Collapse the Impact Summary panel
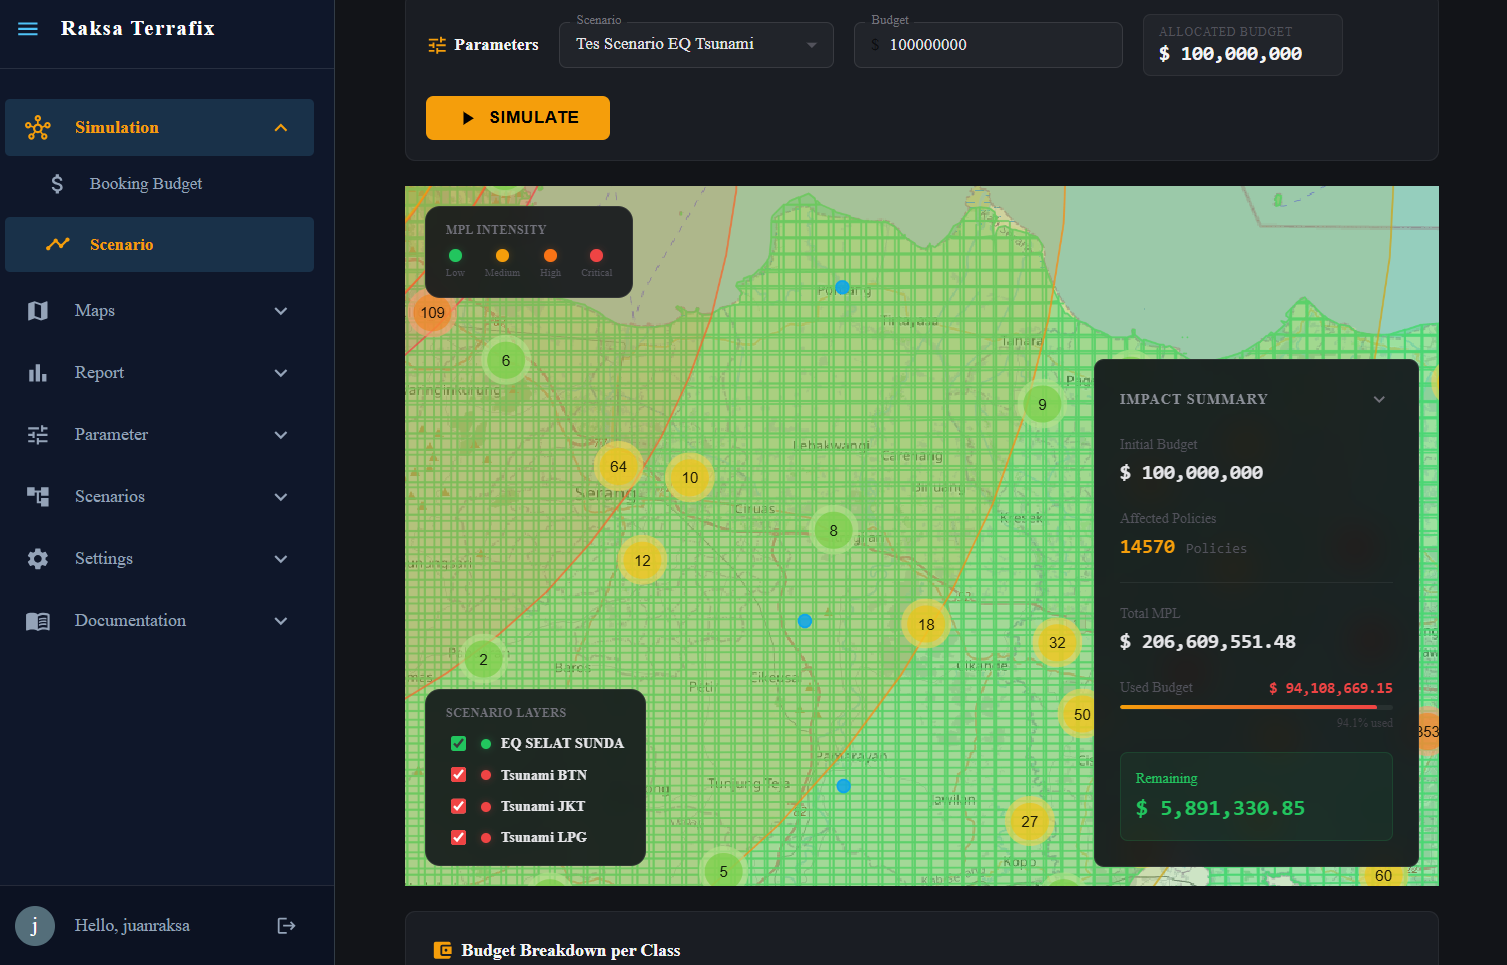1507x965 pixels. pos(1379,399)
